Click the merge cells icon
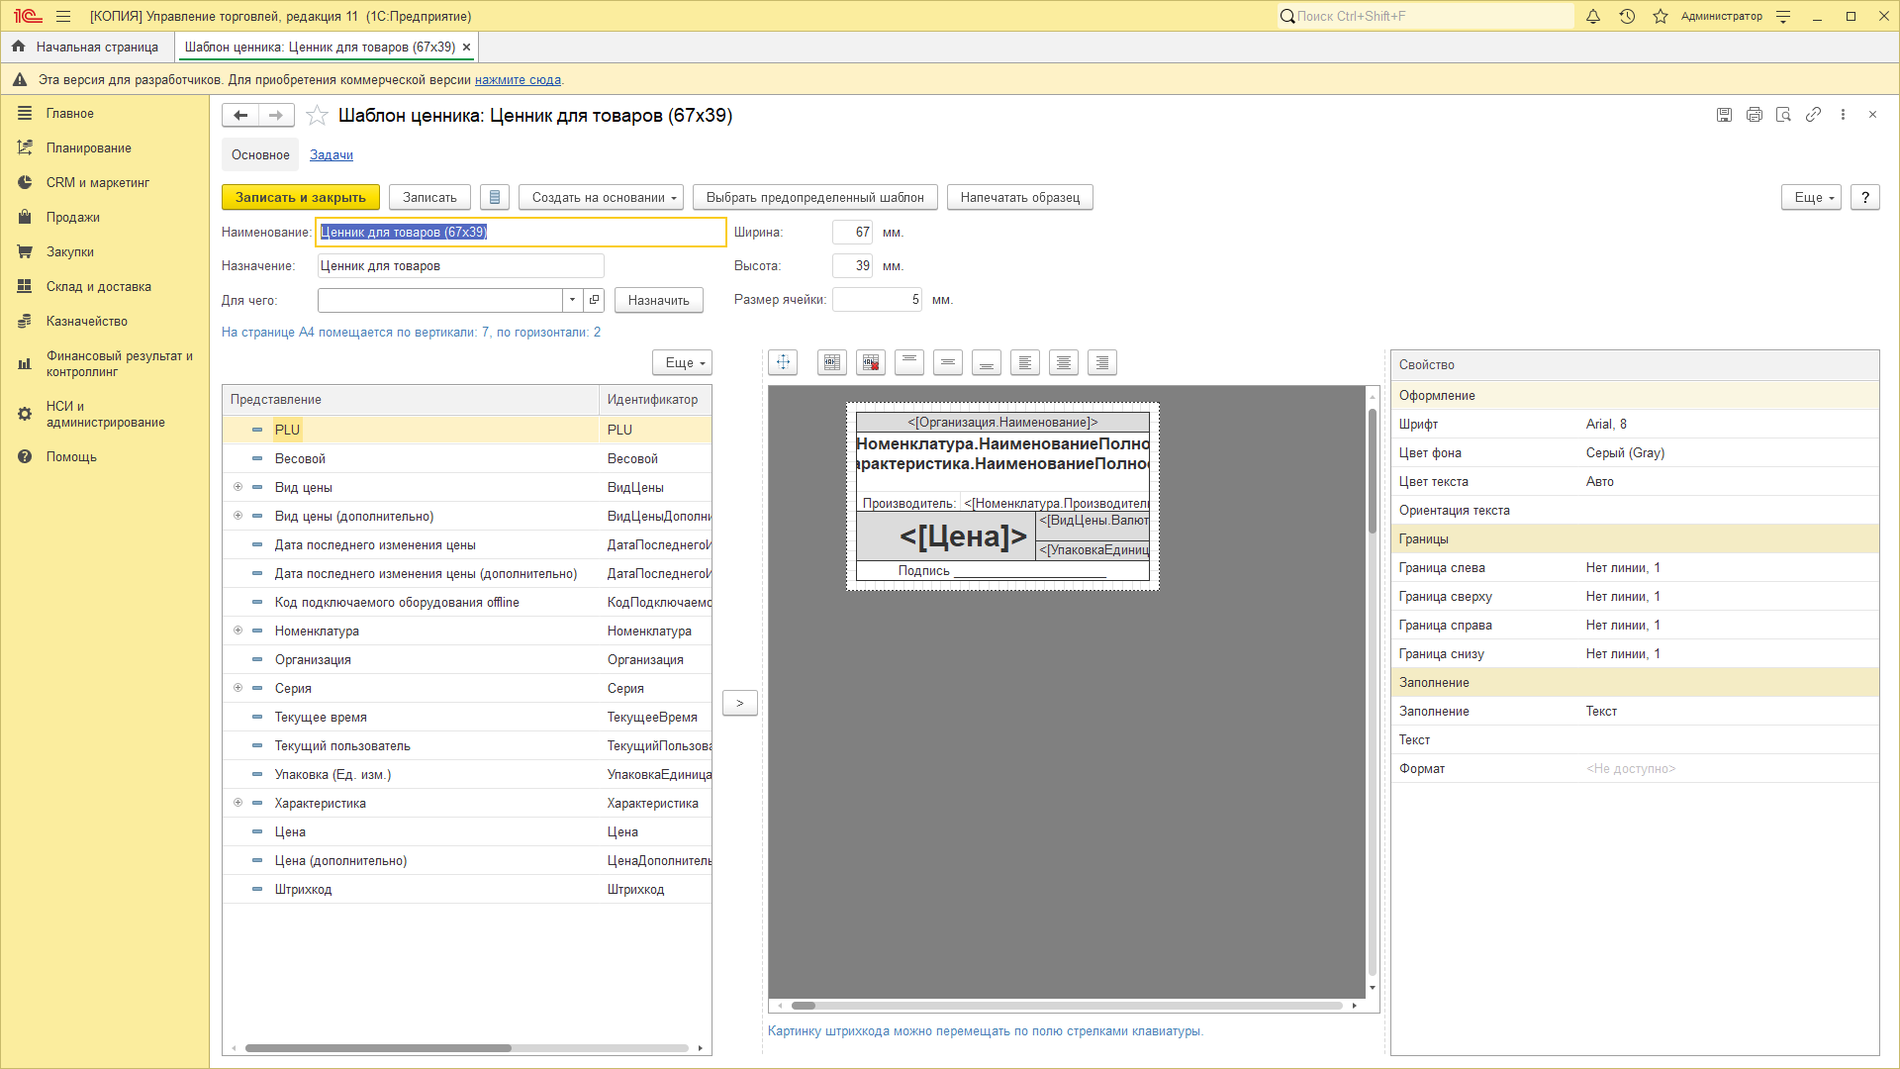The height and width of the screenshot is (1069, 1900). 832,363
